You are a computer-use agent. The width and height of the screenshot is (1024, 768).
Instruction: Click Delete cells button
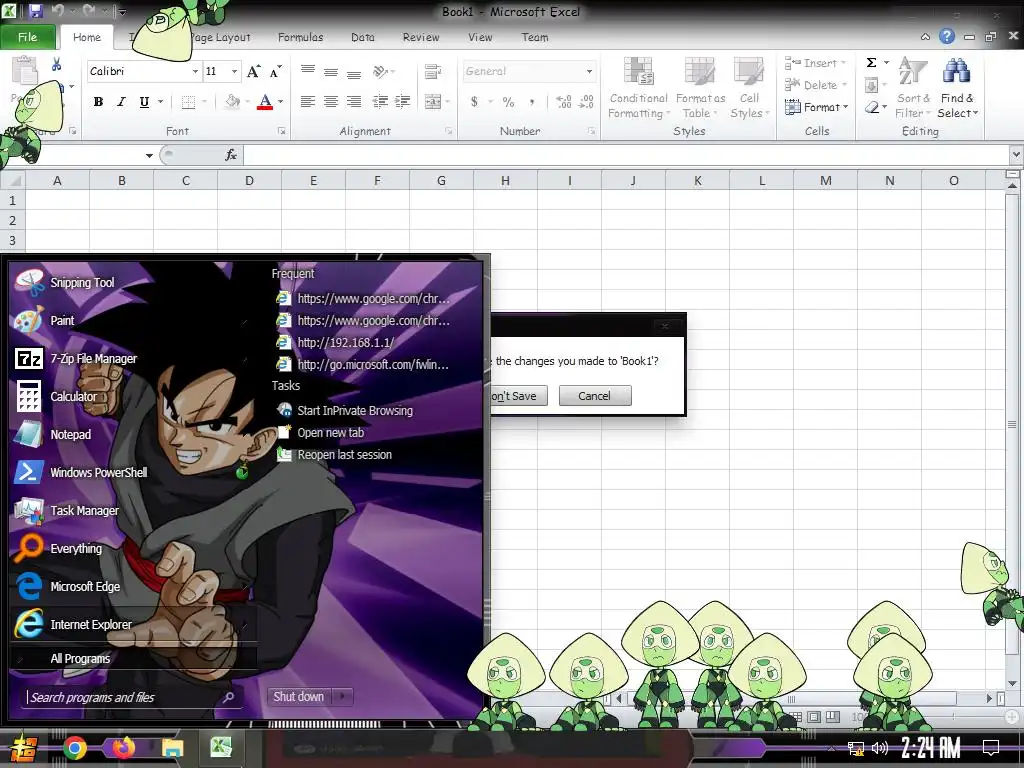(x=814, y=85)
